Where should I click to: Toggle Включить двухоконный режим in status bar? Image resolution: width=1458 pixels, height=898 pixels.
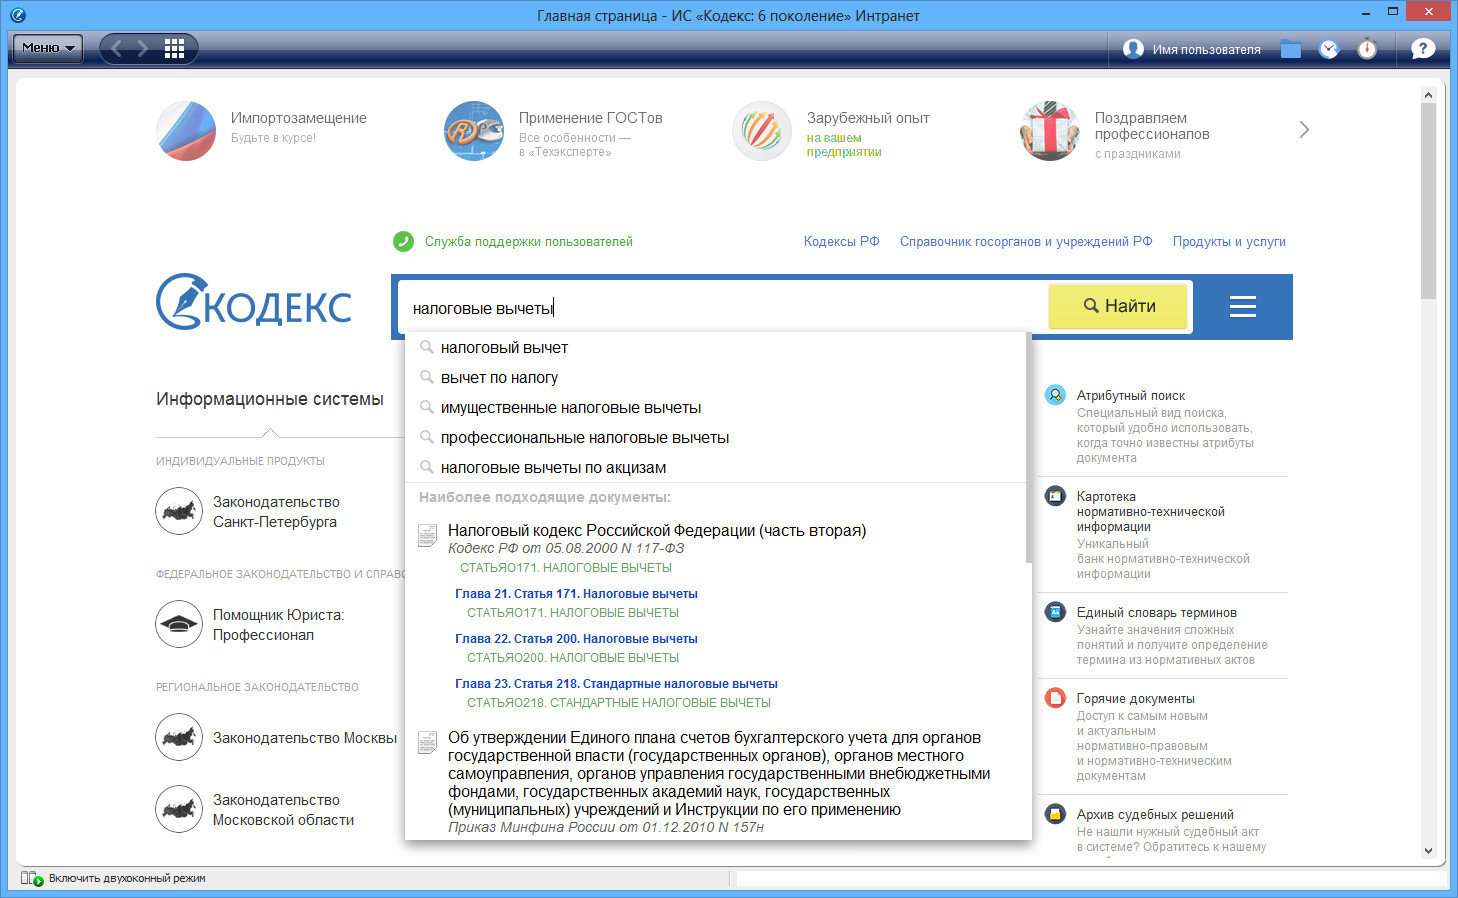[x=113, y=878]
